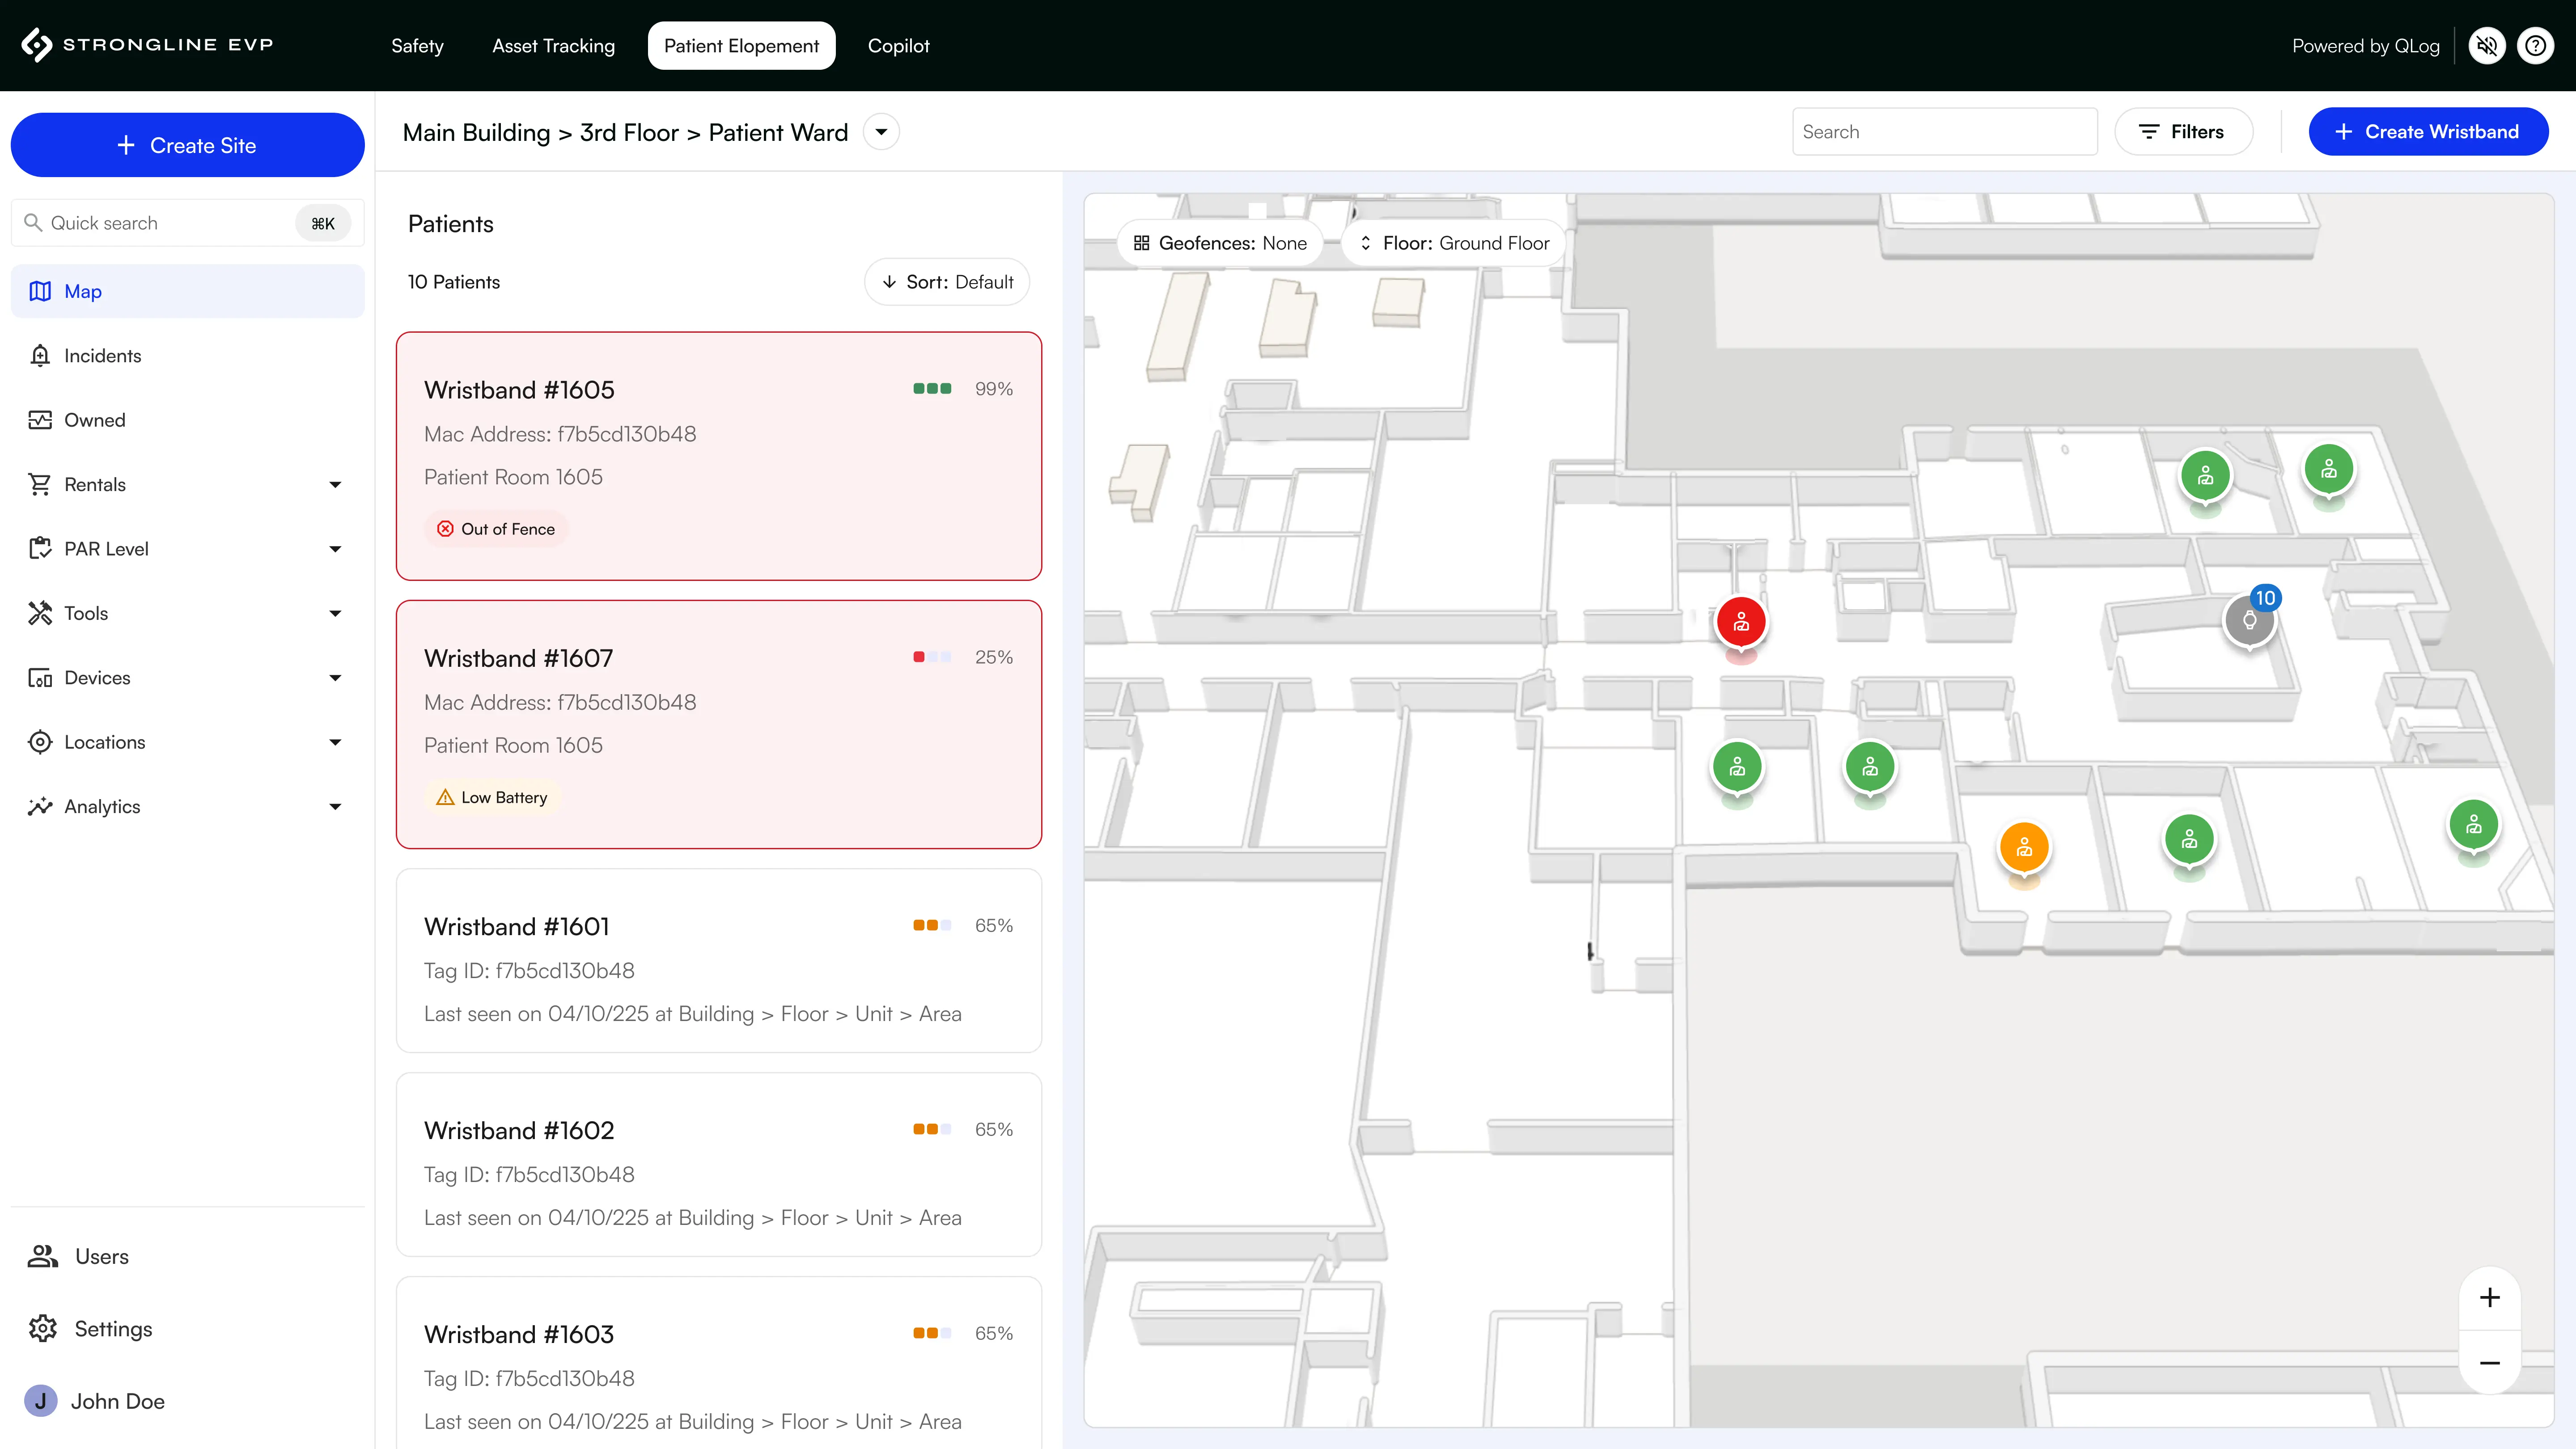Select the orange patient marker on map
Image resolution: width=2576 pixels, height=1449 pixels.
tap(2024, 848)
